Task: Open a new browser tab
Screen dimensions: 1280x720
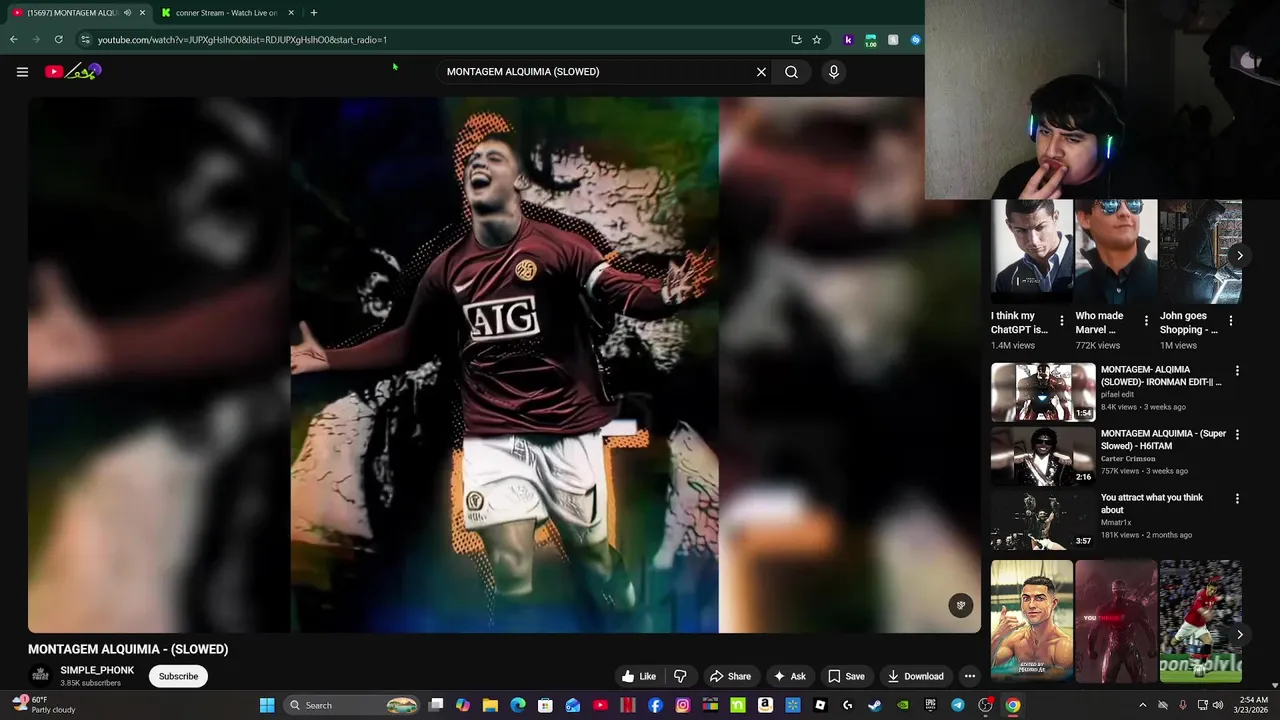Action: [313, 13]
